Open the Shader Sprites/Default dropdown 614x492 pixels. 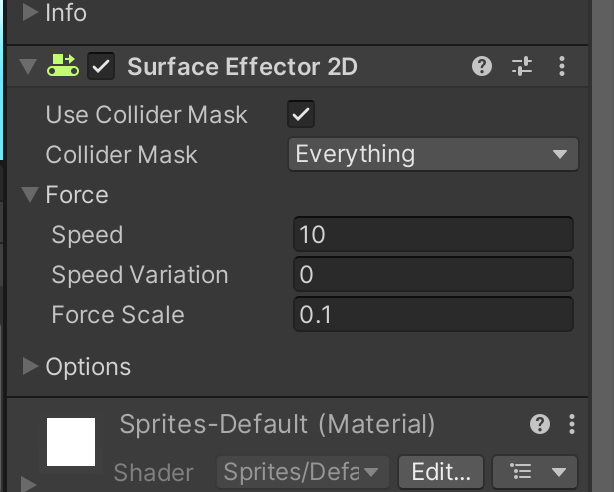coord(302,471)
